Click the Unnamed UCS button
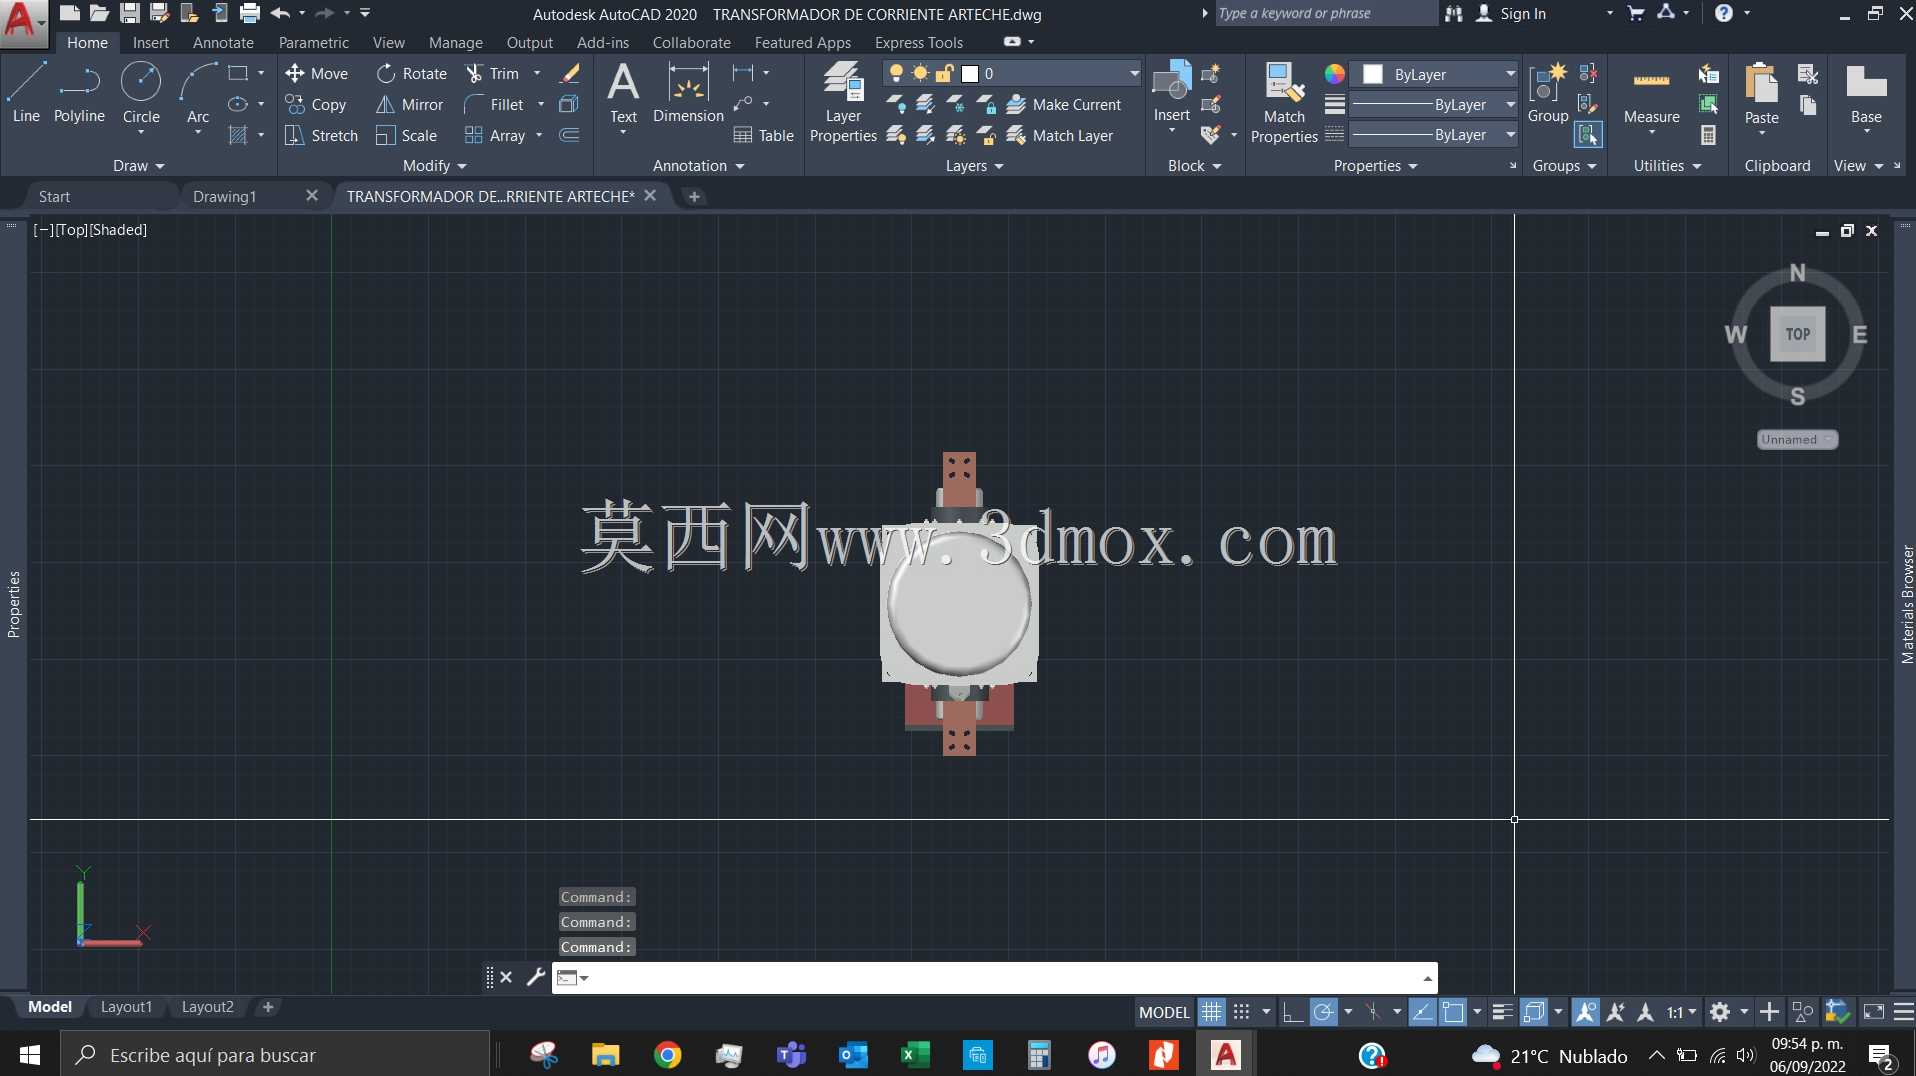1916x1076 pixels. point(1797,439)
